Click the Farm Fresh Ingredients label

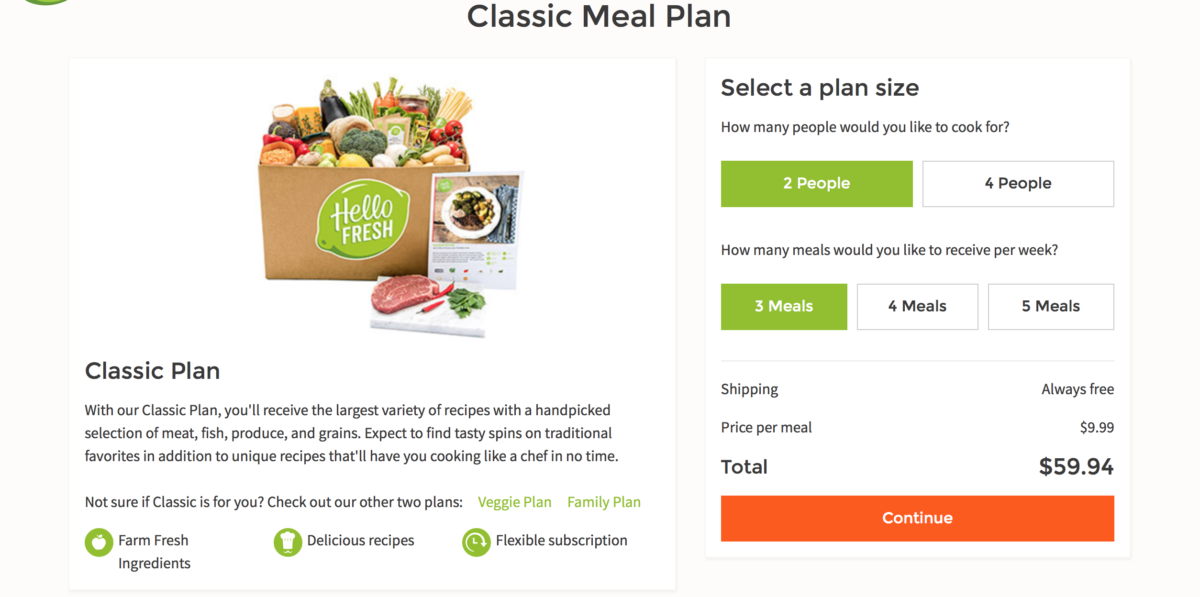(x=154, y=552)
